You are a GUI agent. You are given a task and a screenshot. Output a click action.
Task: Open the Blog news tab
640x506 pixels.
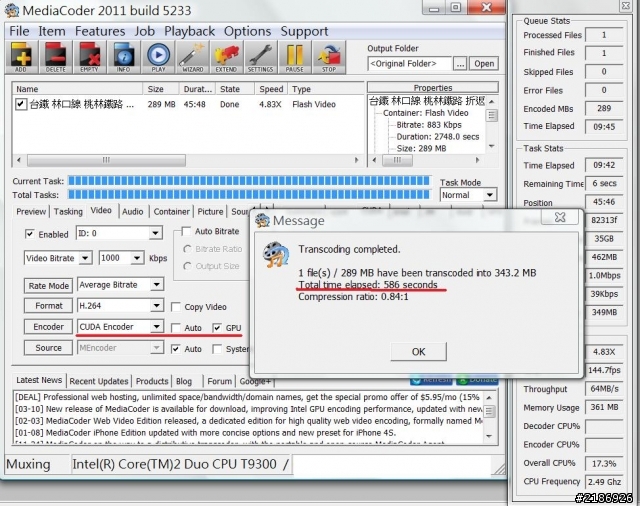(184, 381)
